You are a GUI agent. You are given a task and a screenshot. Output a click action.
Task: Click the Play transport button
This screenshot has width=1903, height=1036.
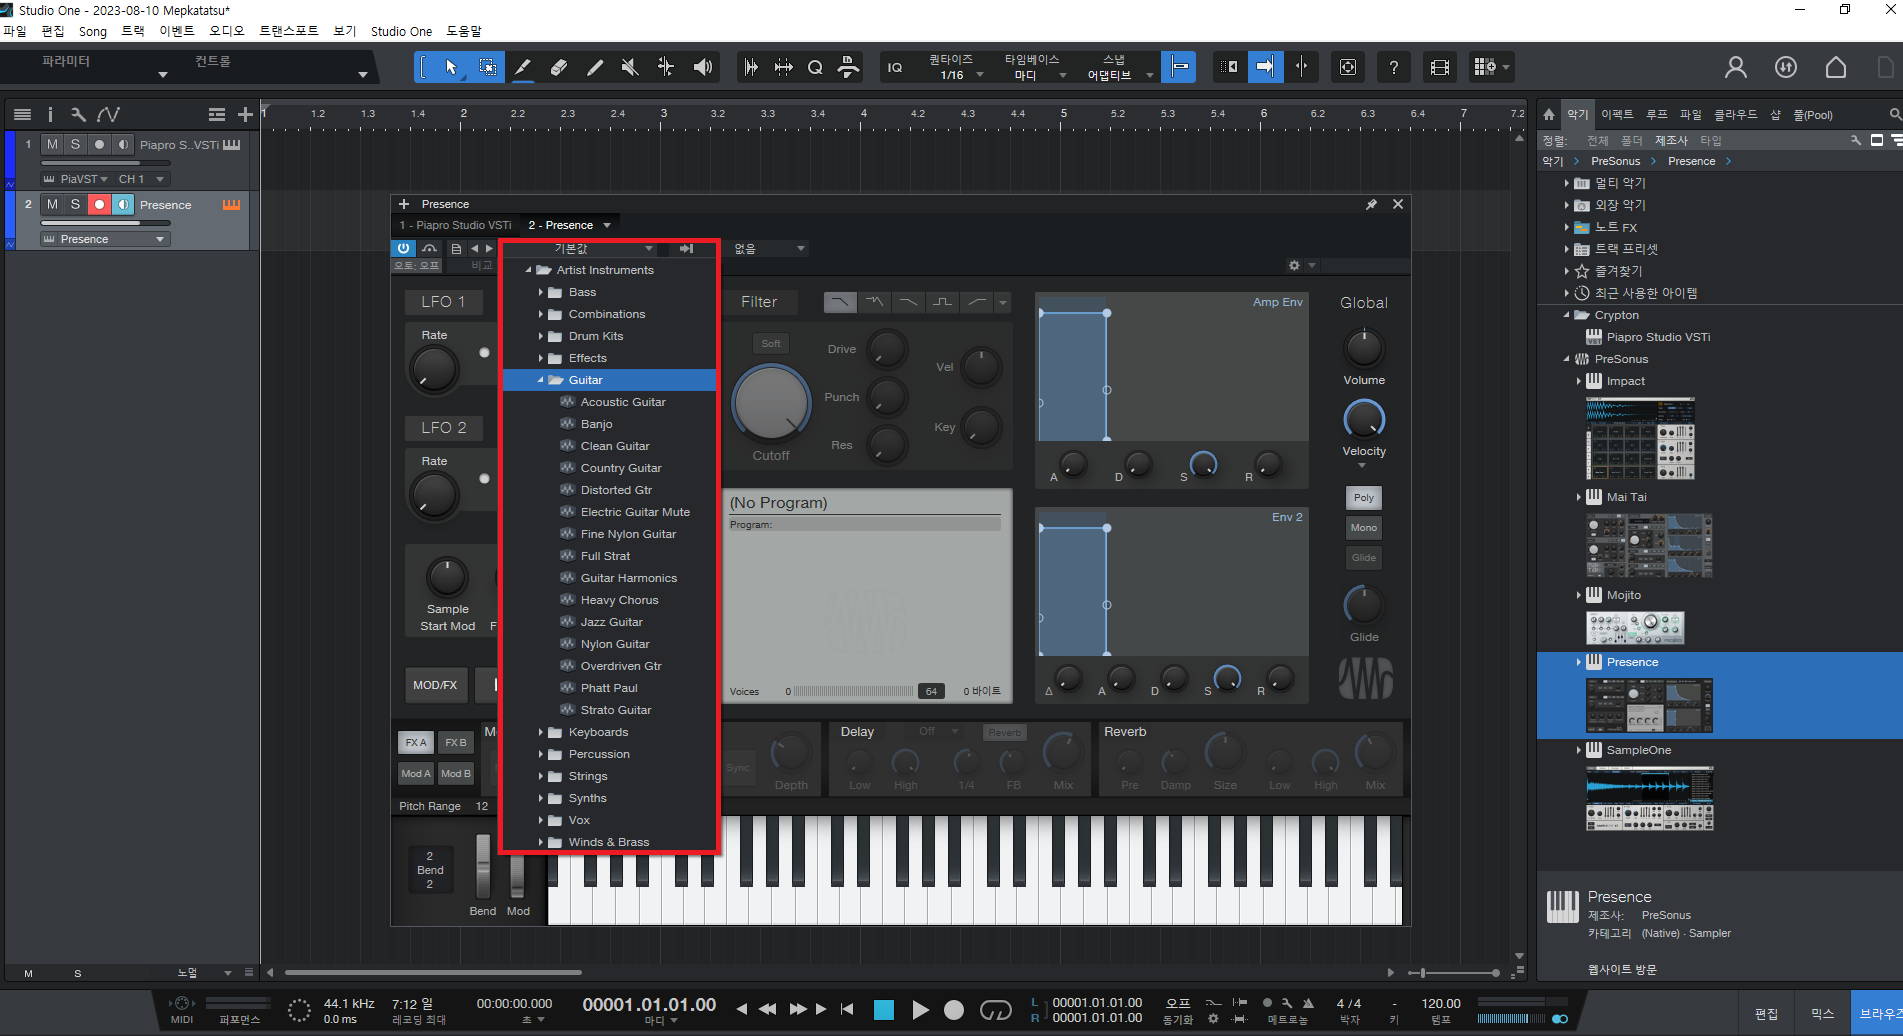point(921,1010)
